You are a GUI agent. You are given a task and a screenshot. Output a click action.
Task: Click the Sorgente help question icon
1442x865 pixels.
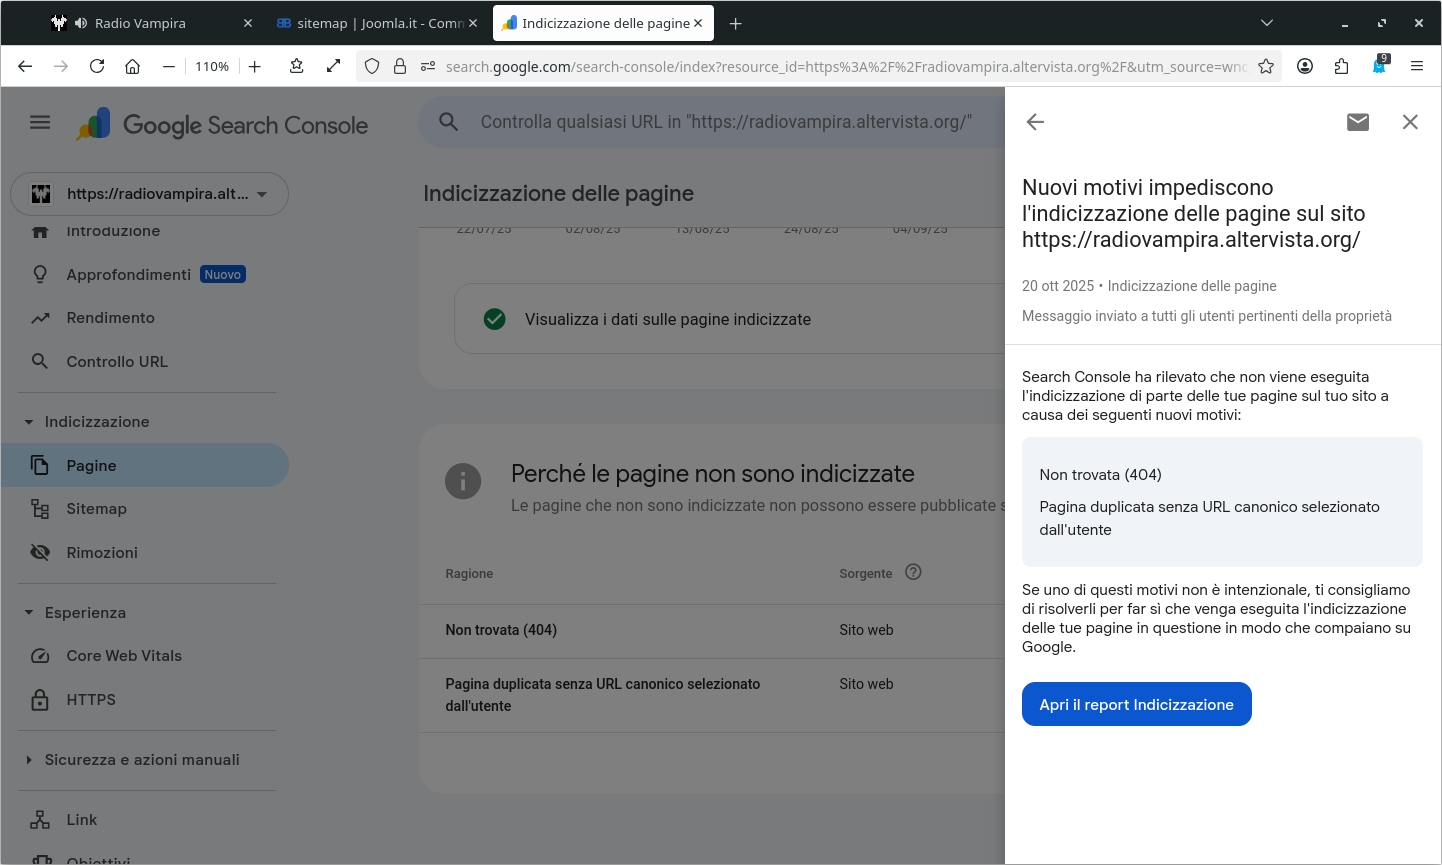(x=913, y=572)
